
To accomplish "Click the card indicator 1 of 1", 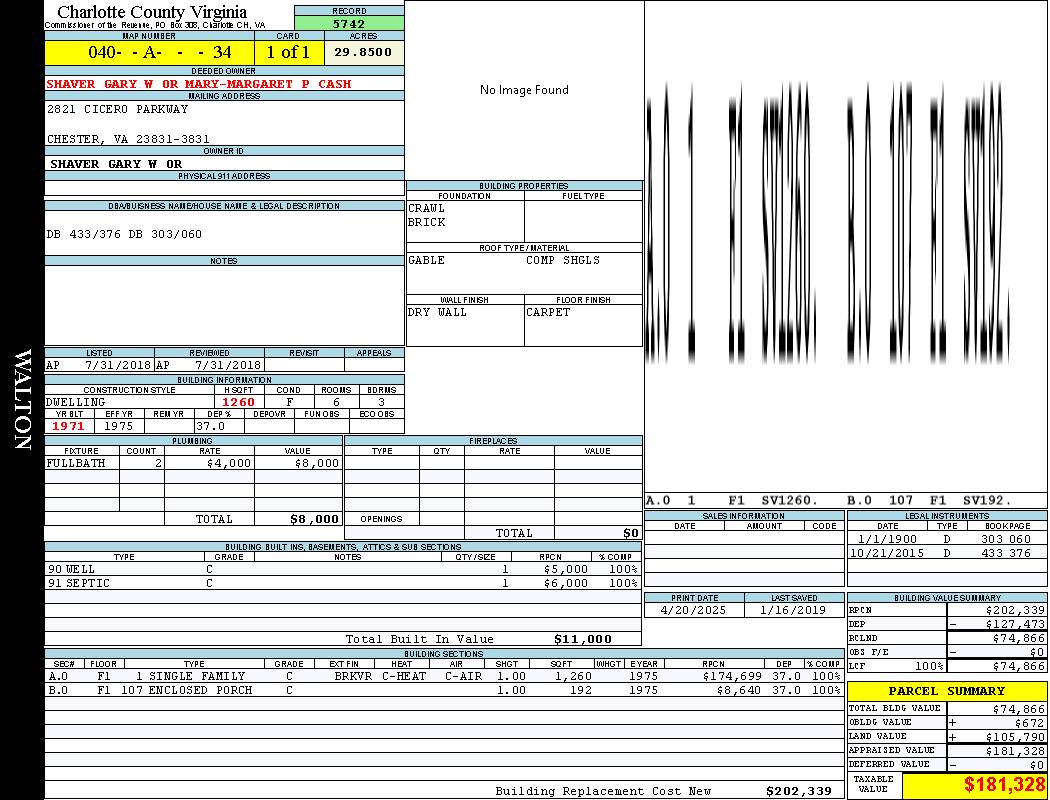I will pyautogui.click(x=288, y=52).
